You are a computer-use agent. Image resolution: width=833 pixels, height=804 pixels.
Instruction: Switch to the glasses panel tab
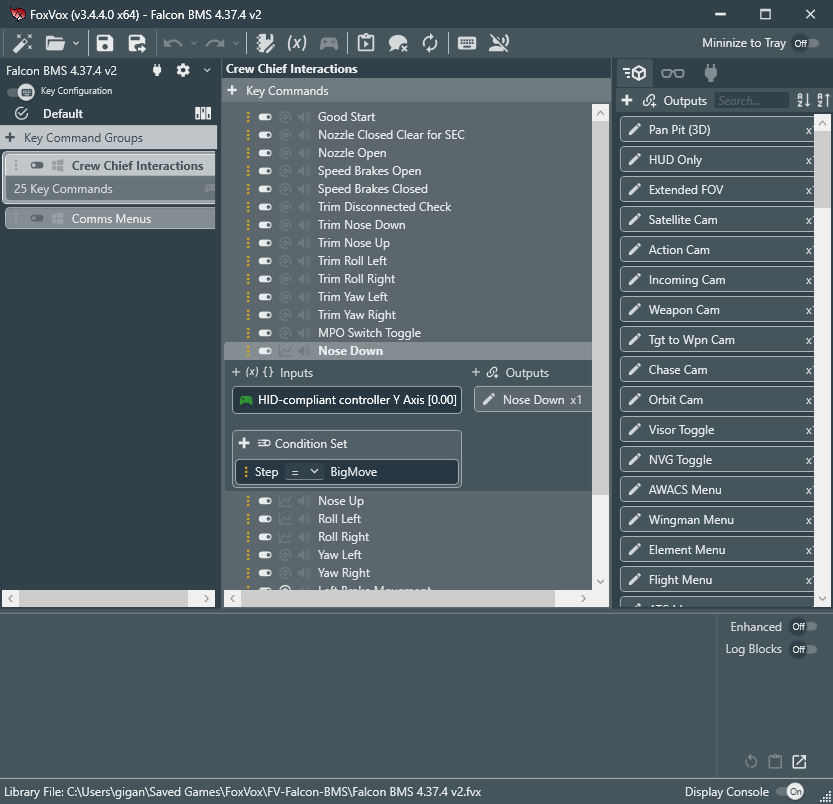click(x=673, y=73)
